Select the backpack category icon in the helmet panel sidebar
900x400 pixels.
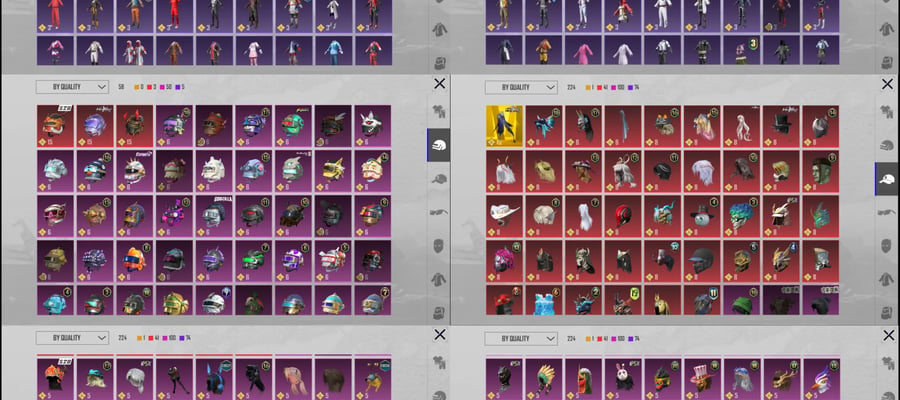coord(439,313)
